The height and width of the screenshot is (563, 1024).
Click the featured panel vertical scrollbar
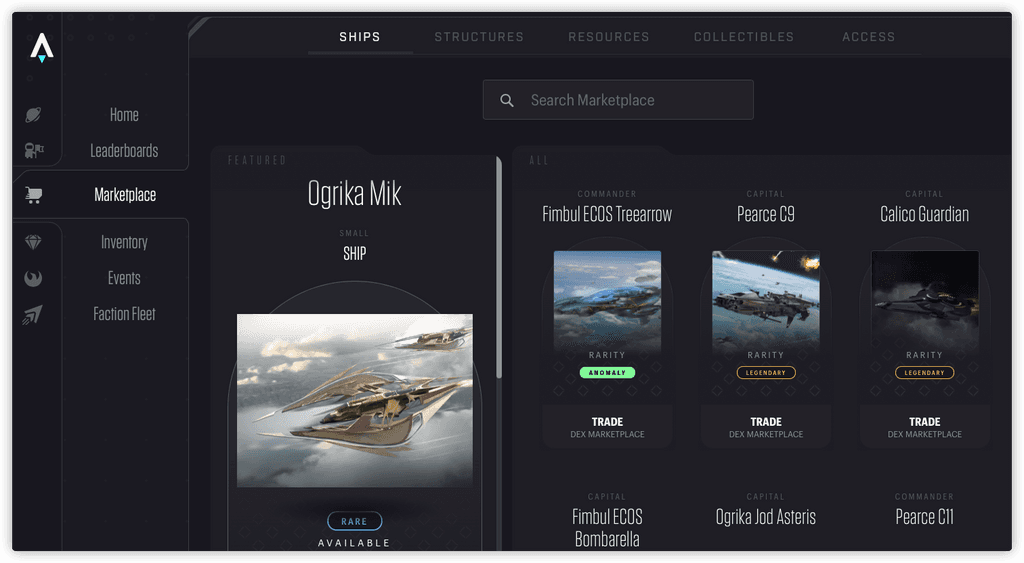(x=499, y=268)
